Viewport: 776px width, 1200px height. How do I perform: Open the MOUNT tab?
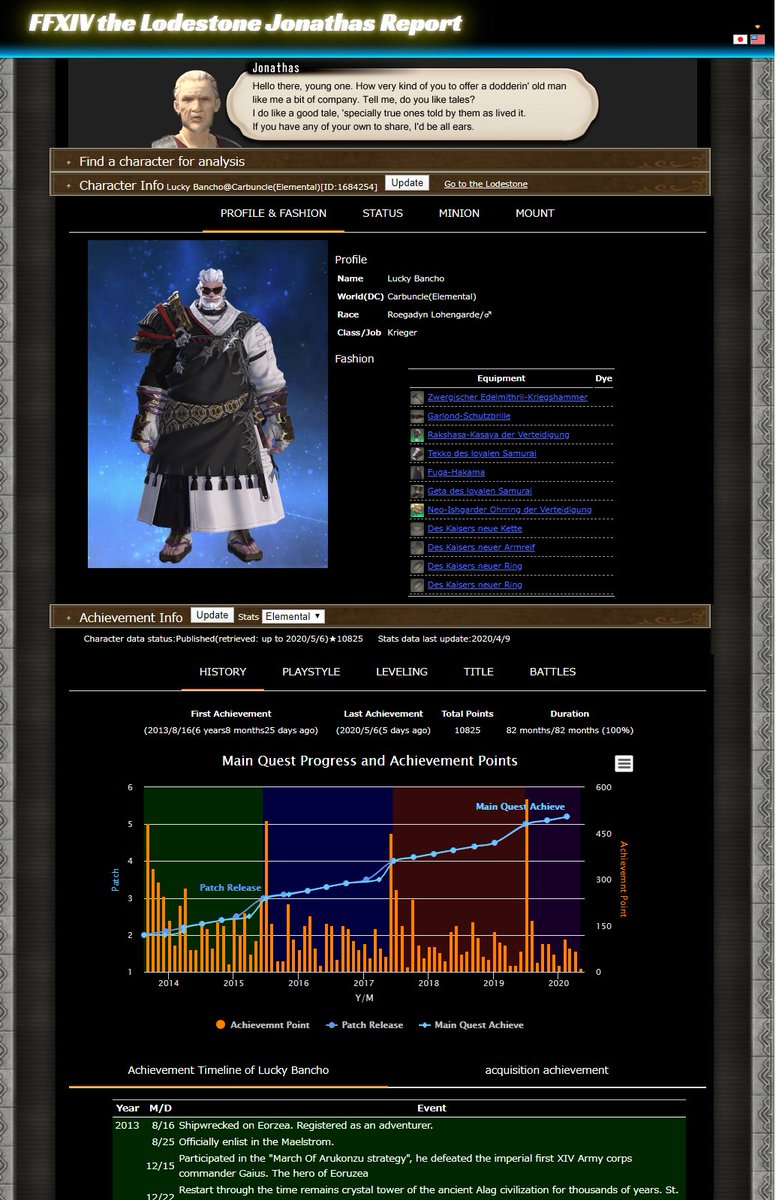tap(535, 214)
